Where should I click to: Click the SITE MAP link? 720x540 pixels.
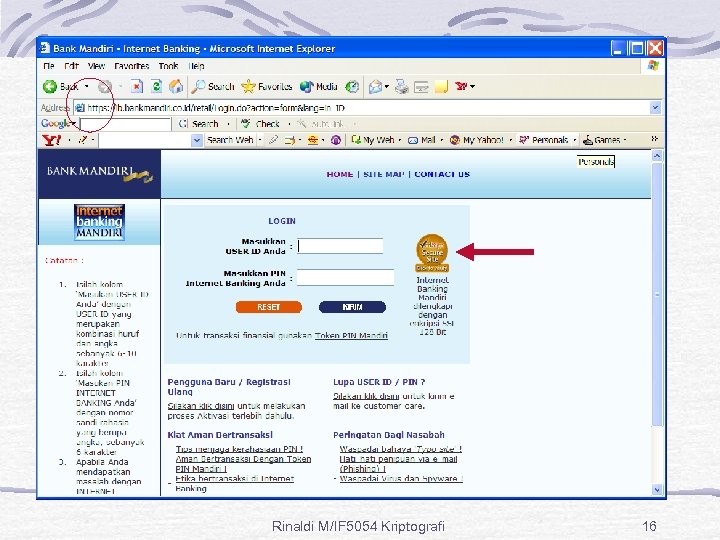pos(384,174)
